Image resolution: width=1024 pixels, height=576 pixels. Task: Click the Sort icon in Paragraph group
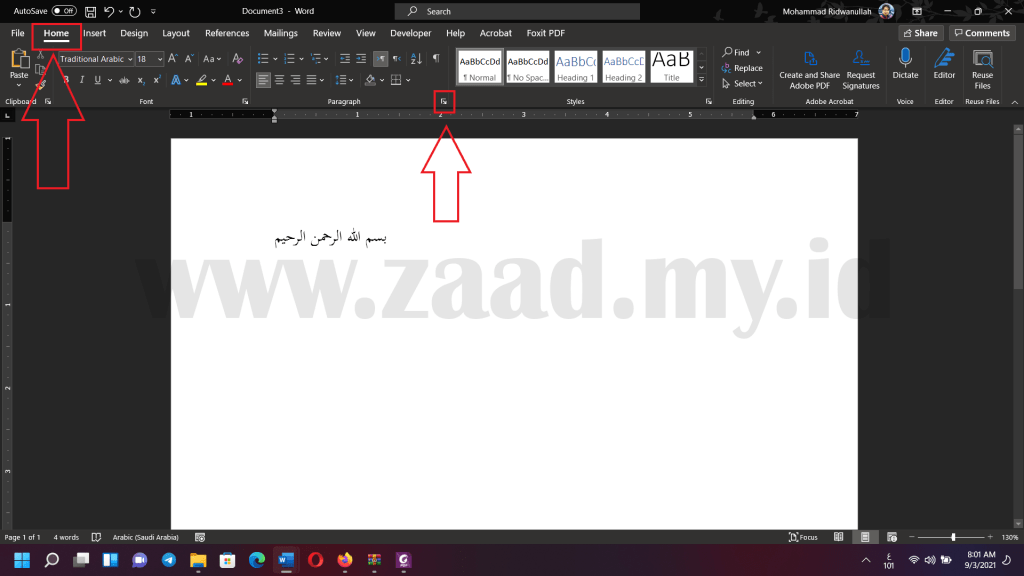pyautogui.click(x=415, y=58)
